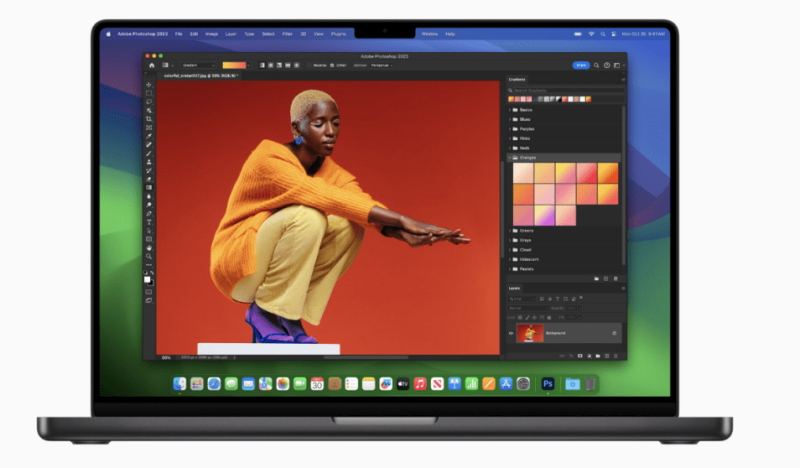Screen dimensions: 800x468
Task: Click the Home icon in options bar
Action: point(152,65)
